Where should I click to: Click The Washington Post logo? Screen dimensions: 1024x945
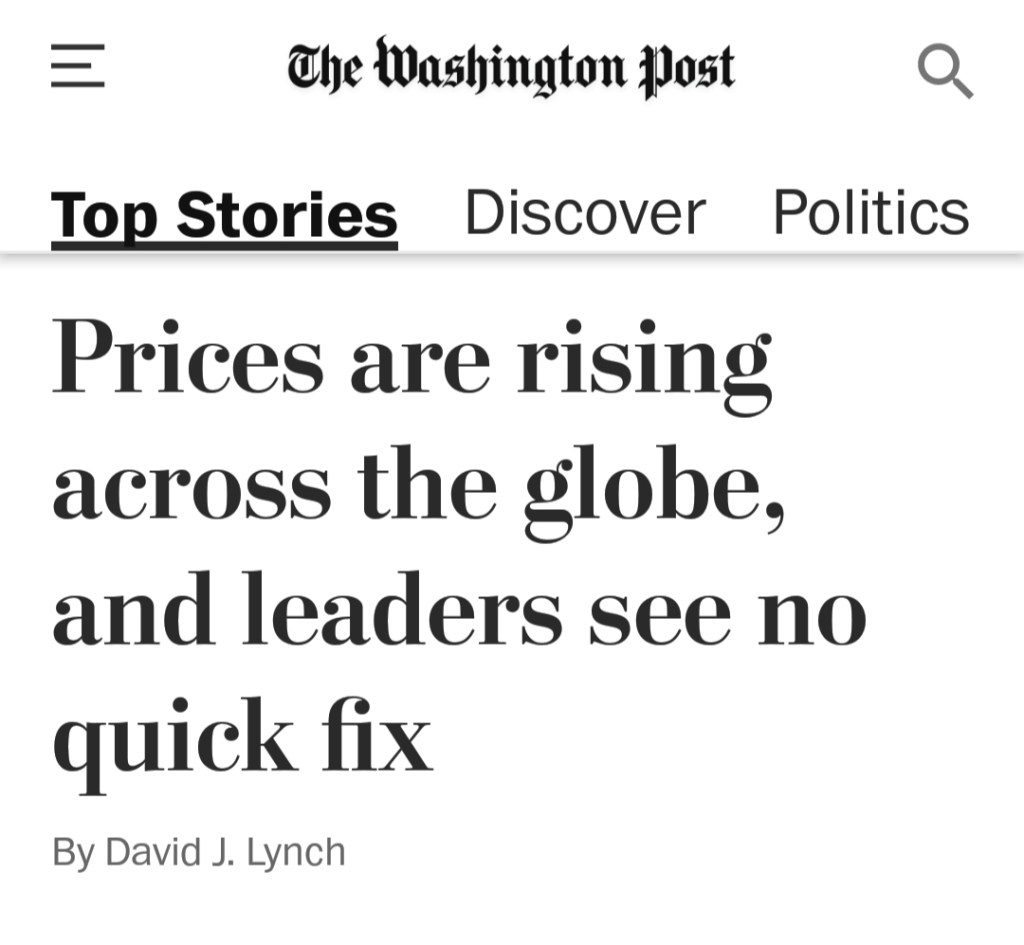point(511,68)
